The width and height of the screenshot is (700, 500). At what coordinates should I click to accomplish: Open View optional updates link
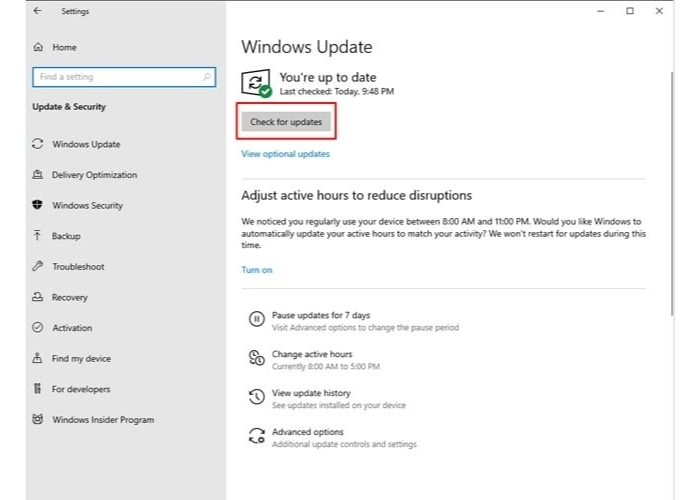285,154
